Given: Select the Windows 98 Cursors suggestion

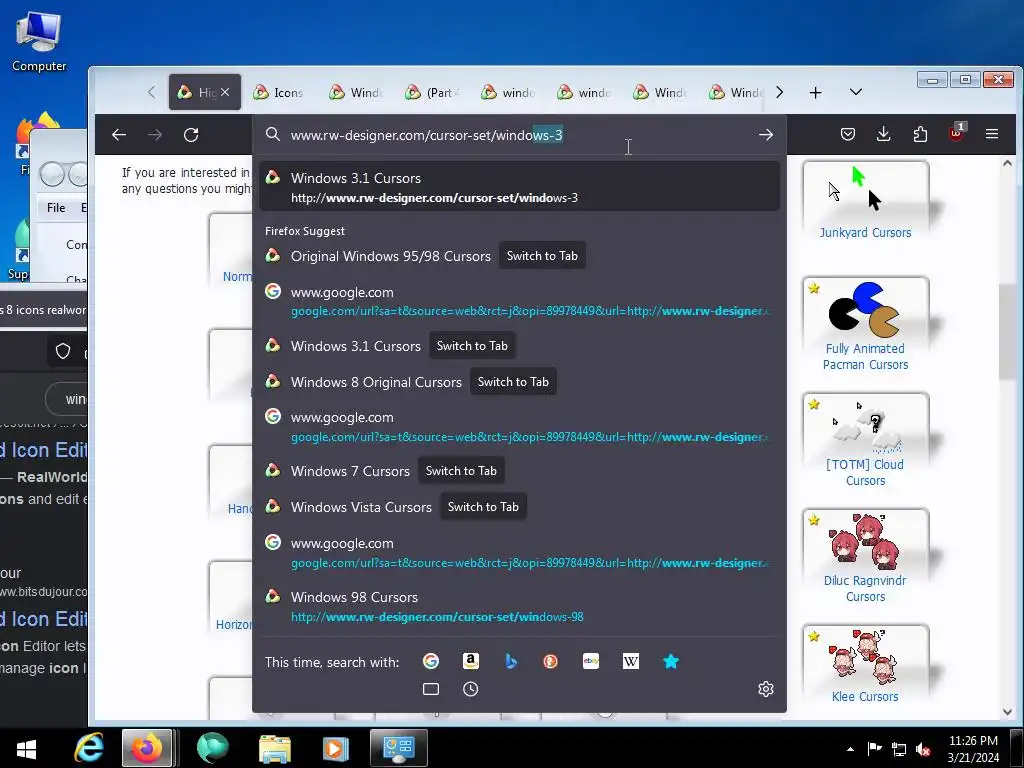Looking at the screenshot, I should click(519, 606).
